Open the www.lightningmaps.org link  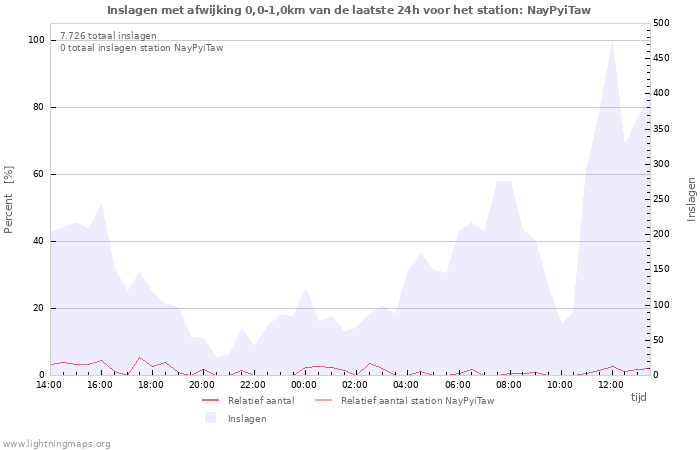[x=56, y=444]
